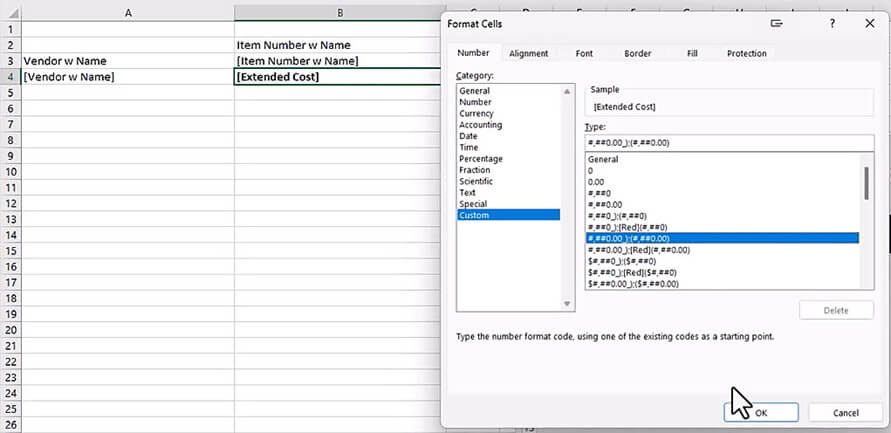Choose Currency in Category list
This screenshot has height=433, width=891.
[x=476, y=114]
